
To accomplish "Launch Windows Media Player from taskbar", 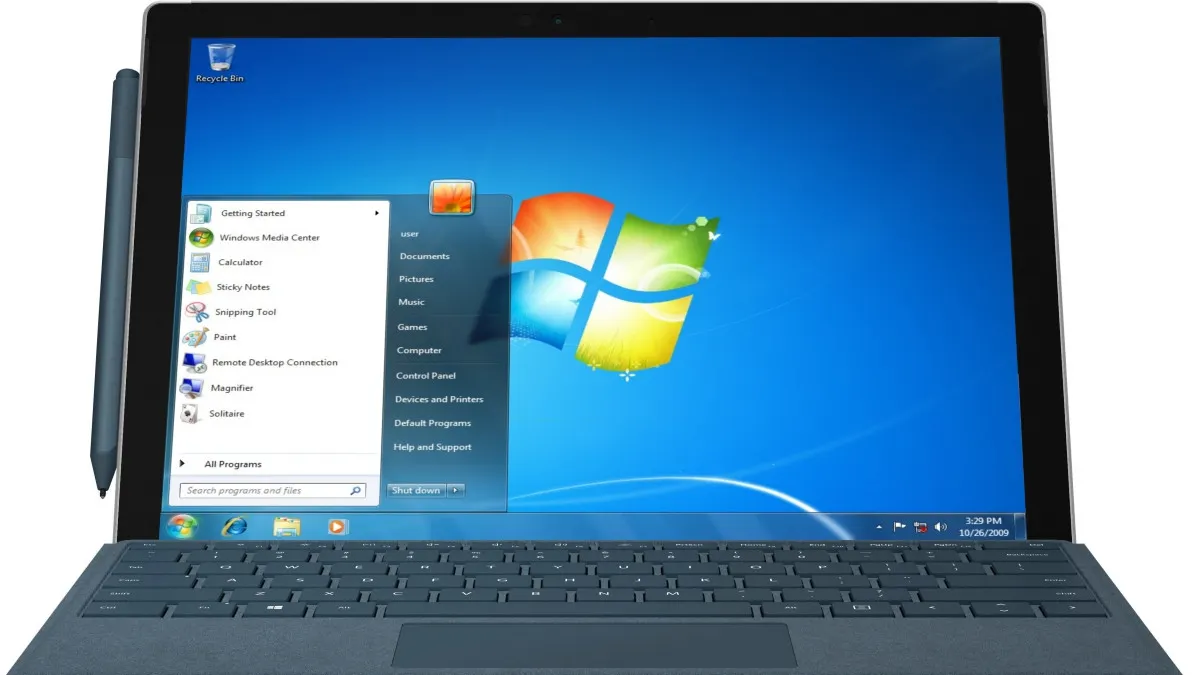I will pos(337,525).
